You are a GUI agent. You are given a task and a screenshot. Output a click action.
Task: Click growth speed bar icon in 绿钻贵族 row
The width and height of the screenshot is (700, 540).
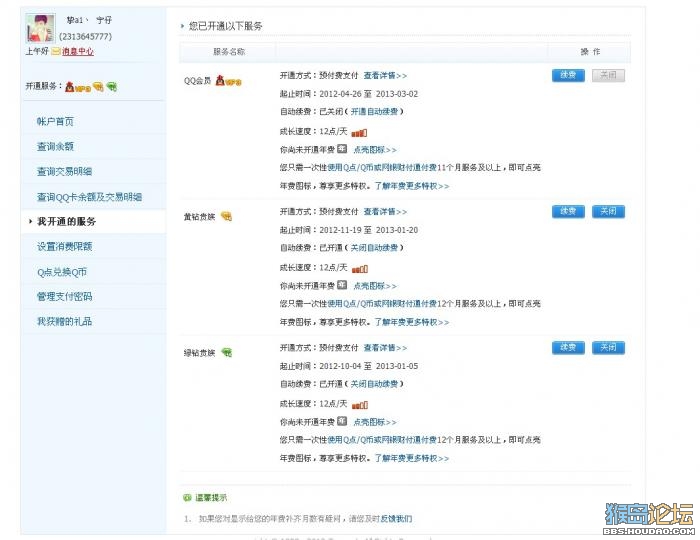359,405
